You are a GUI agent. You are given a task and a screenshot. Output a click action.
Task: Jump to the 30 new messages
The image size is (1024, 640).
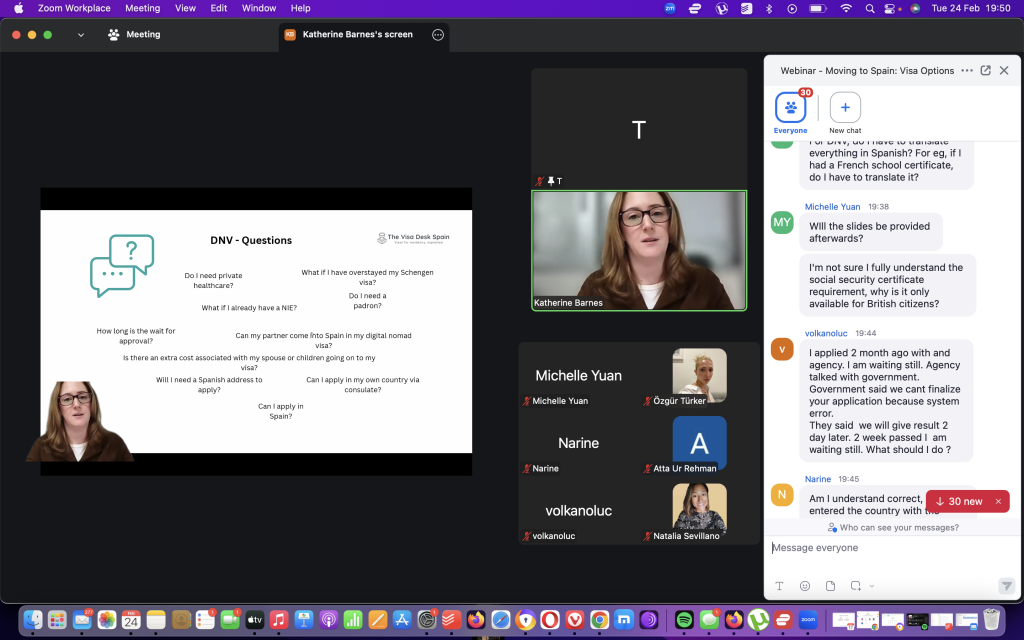(959, 502)
